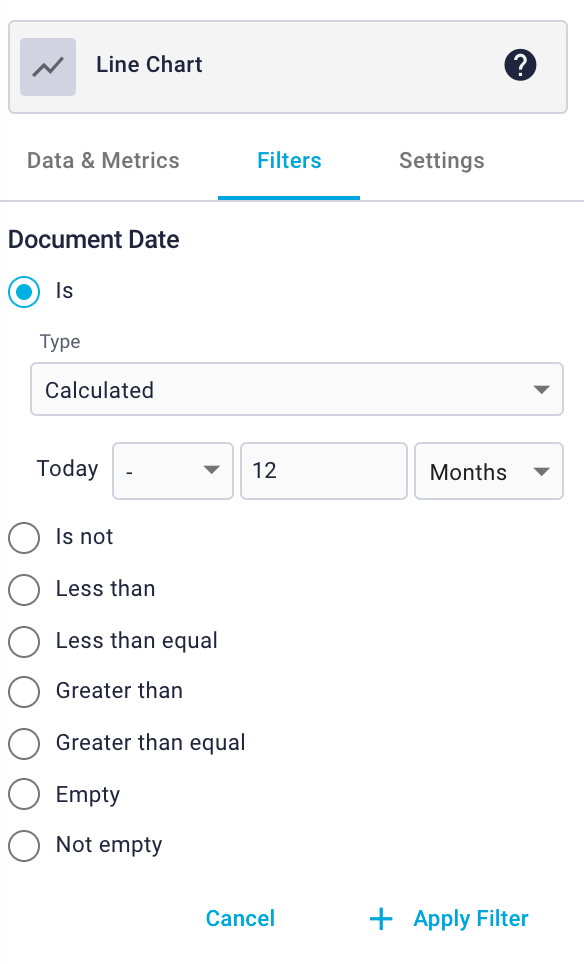Screen dimensions: 584x964
Task: Click the "12" value input field
Action: (323, 471)
